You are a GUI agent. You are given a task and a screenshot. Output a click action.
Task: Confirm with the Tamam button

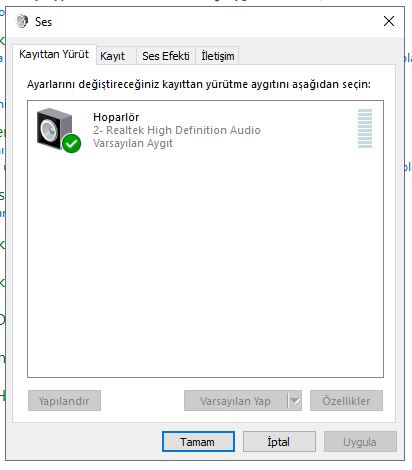[198, 442]
